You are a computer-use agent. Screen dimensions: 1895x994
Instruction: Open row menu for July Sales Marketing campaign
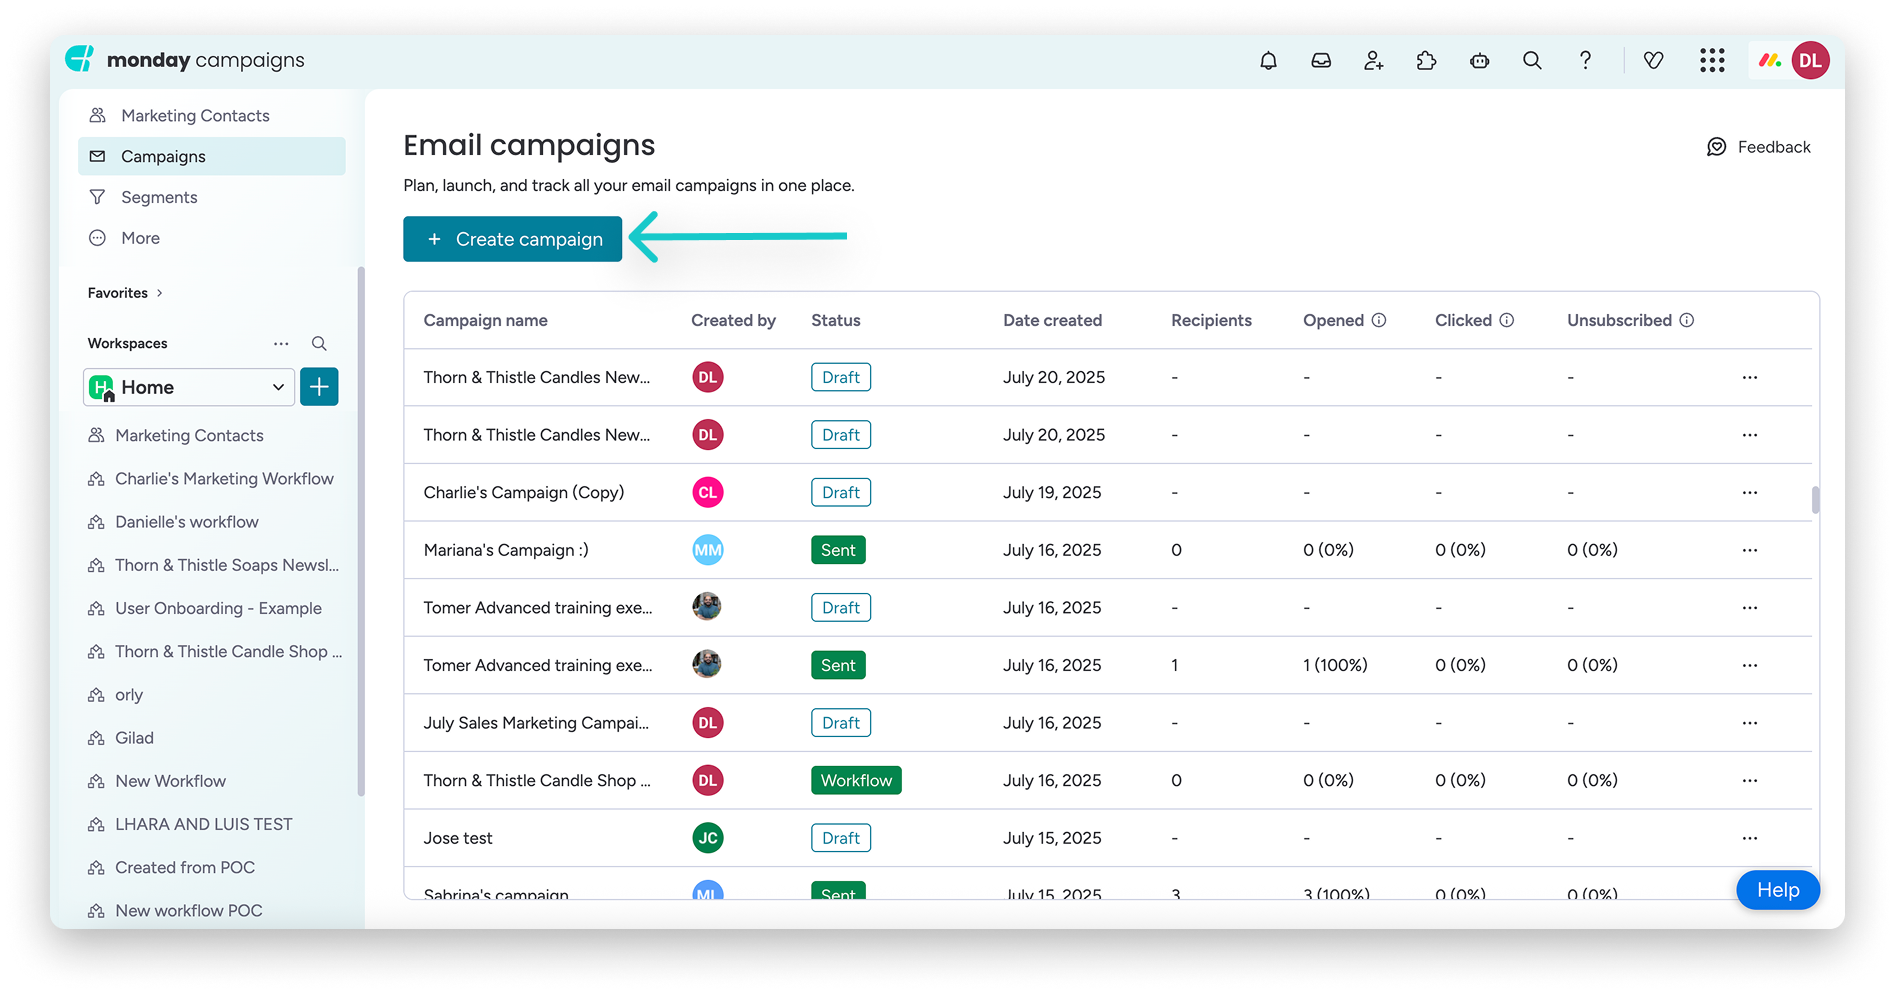(1750, 723)
